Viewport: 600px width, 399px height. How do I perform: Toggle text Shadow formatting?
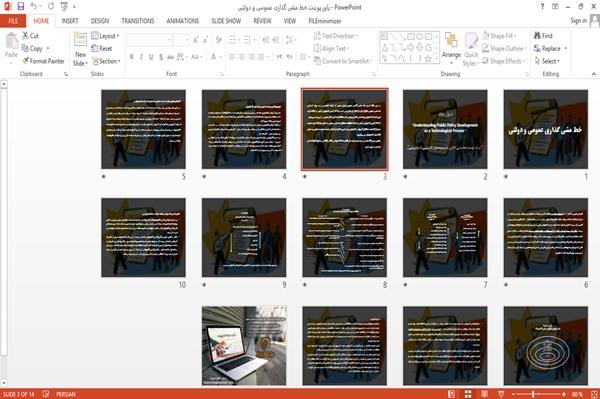point(161,57)
